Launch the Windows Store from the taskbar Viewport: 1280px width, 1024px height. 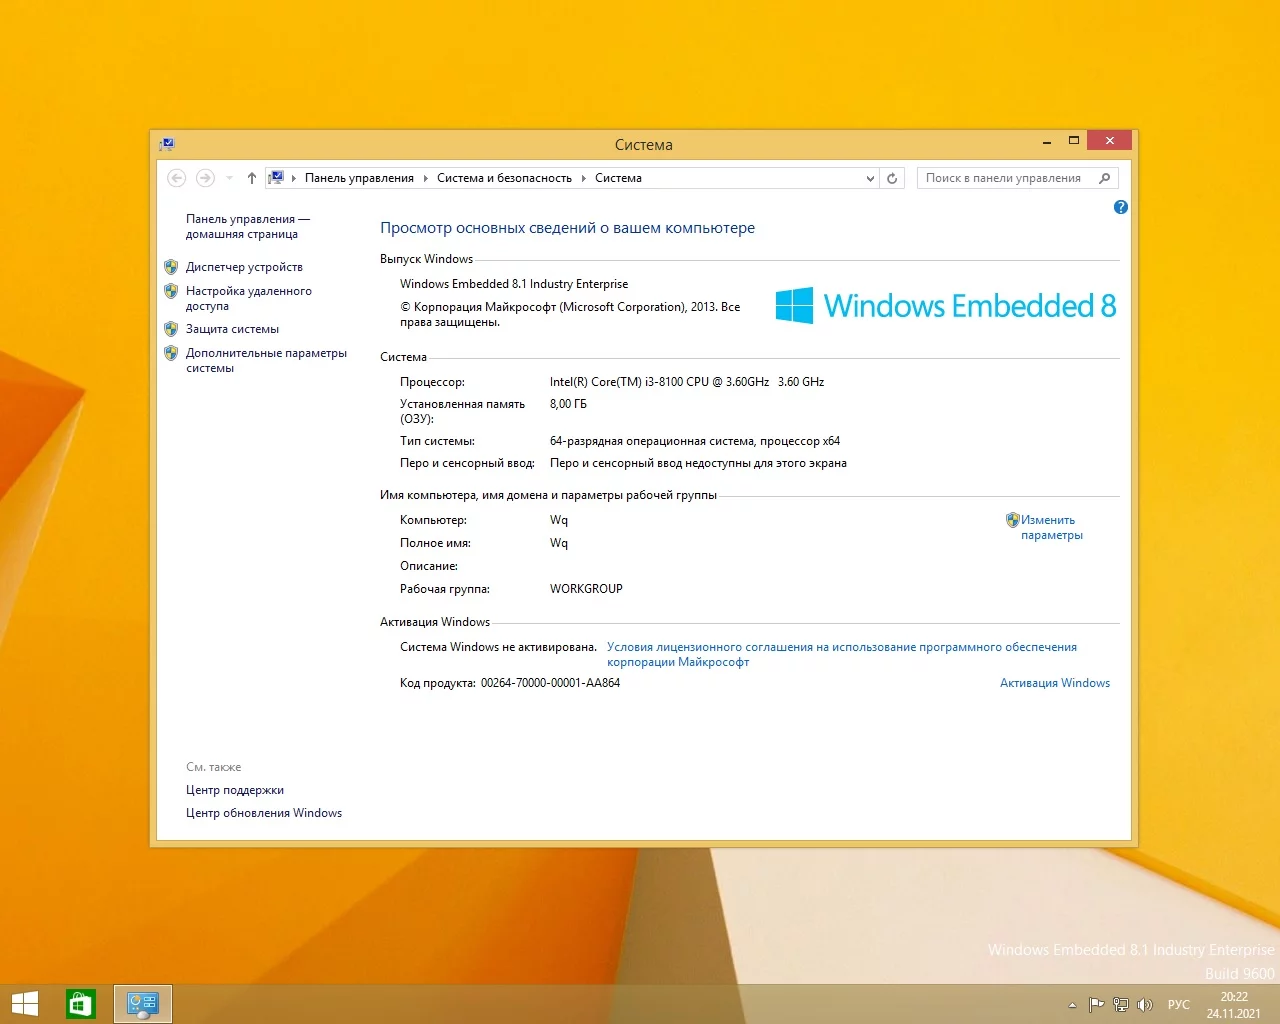(x=81, y=1004)
